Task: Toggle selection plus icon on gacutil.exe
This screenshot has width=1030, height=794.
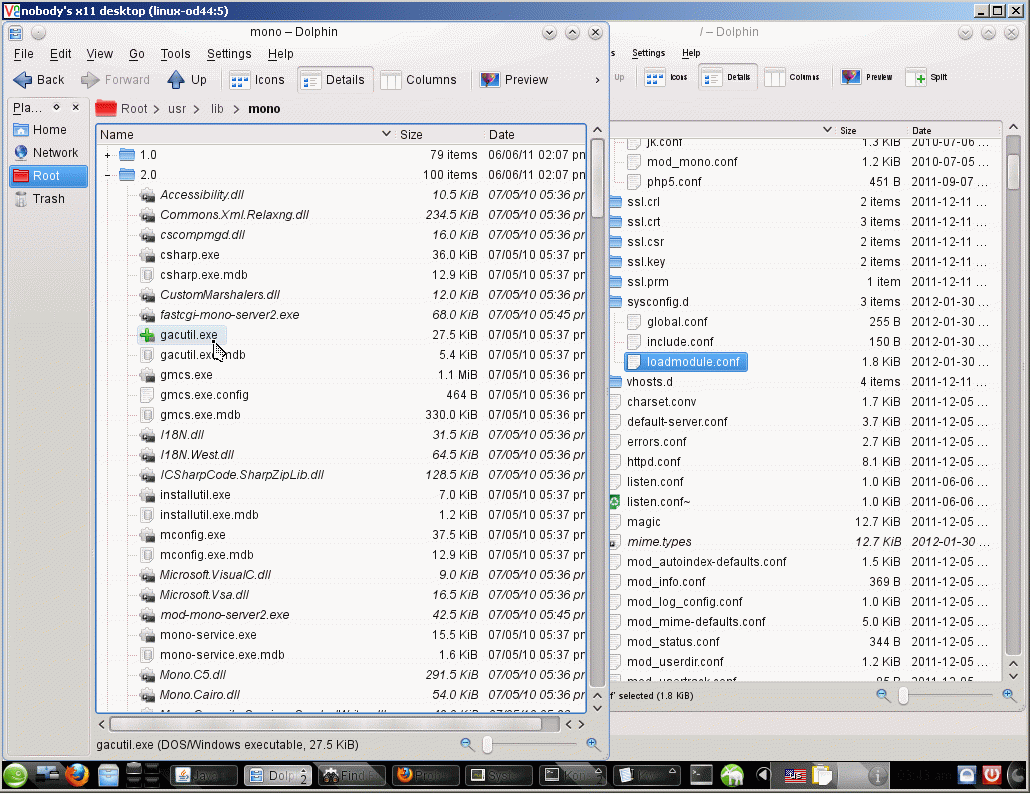Action: coord(147,335)
